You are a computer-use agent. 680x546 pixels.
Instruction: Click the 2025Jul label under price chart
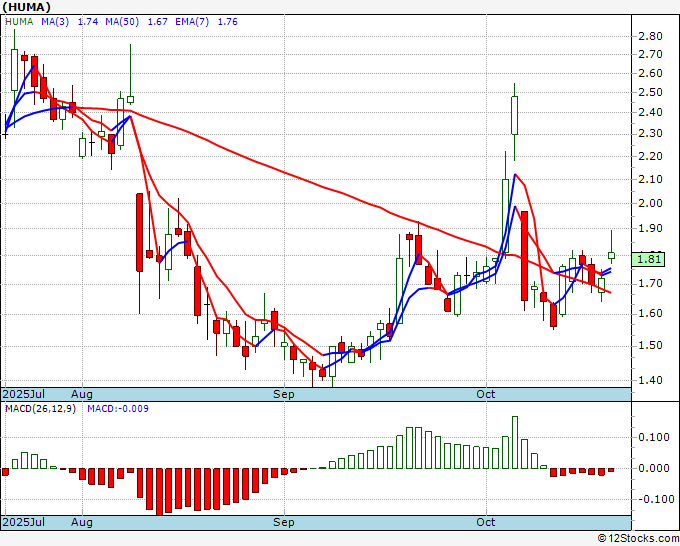pyautogui.click(x=24, y=394)
